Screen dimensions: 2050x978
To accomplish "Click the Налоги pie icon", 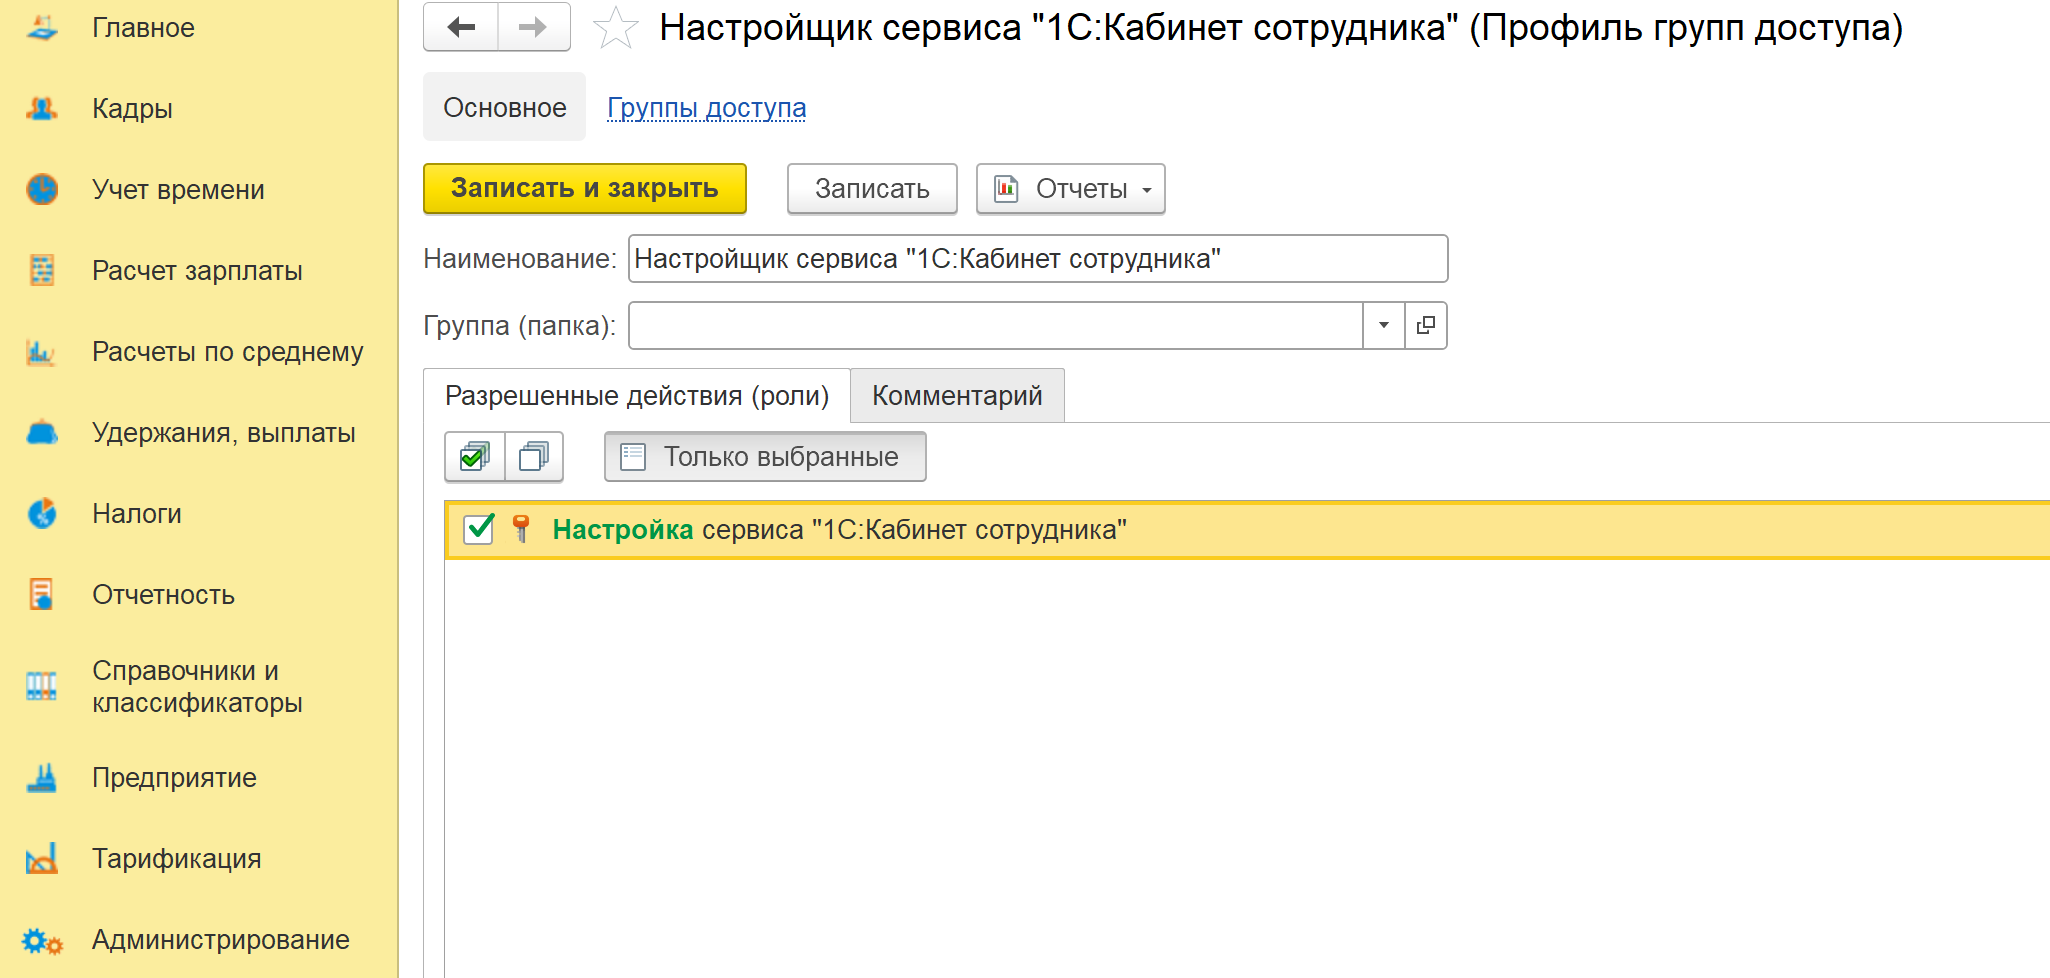I will point(42,513).
